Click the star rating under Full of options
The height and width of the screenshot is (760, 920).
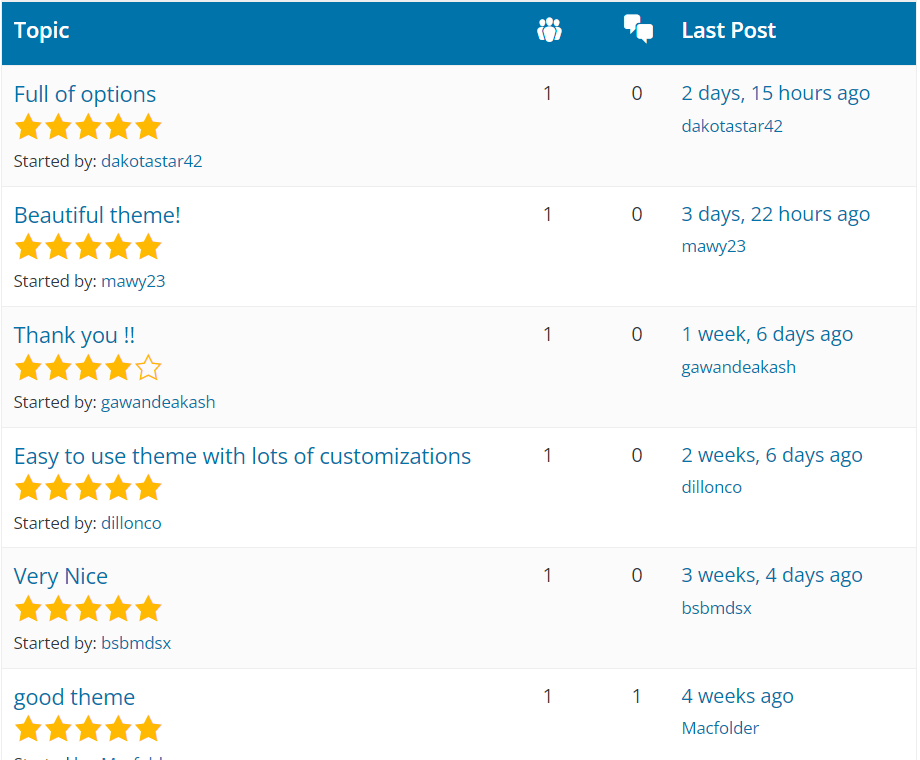[x=88, y=127]
